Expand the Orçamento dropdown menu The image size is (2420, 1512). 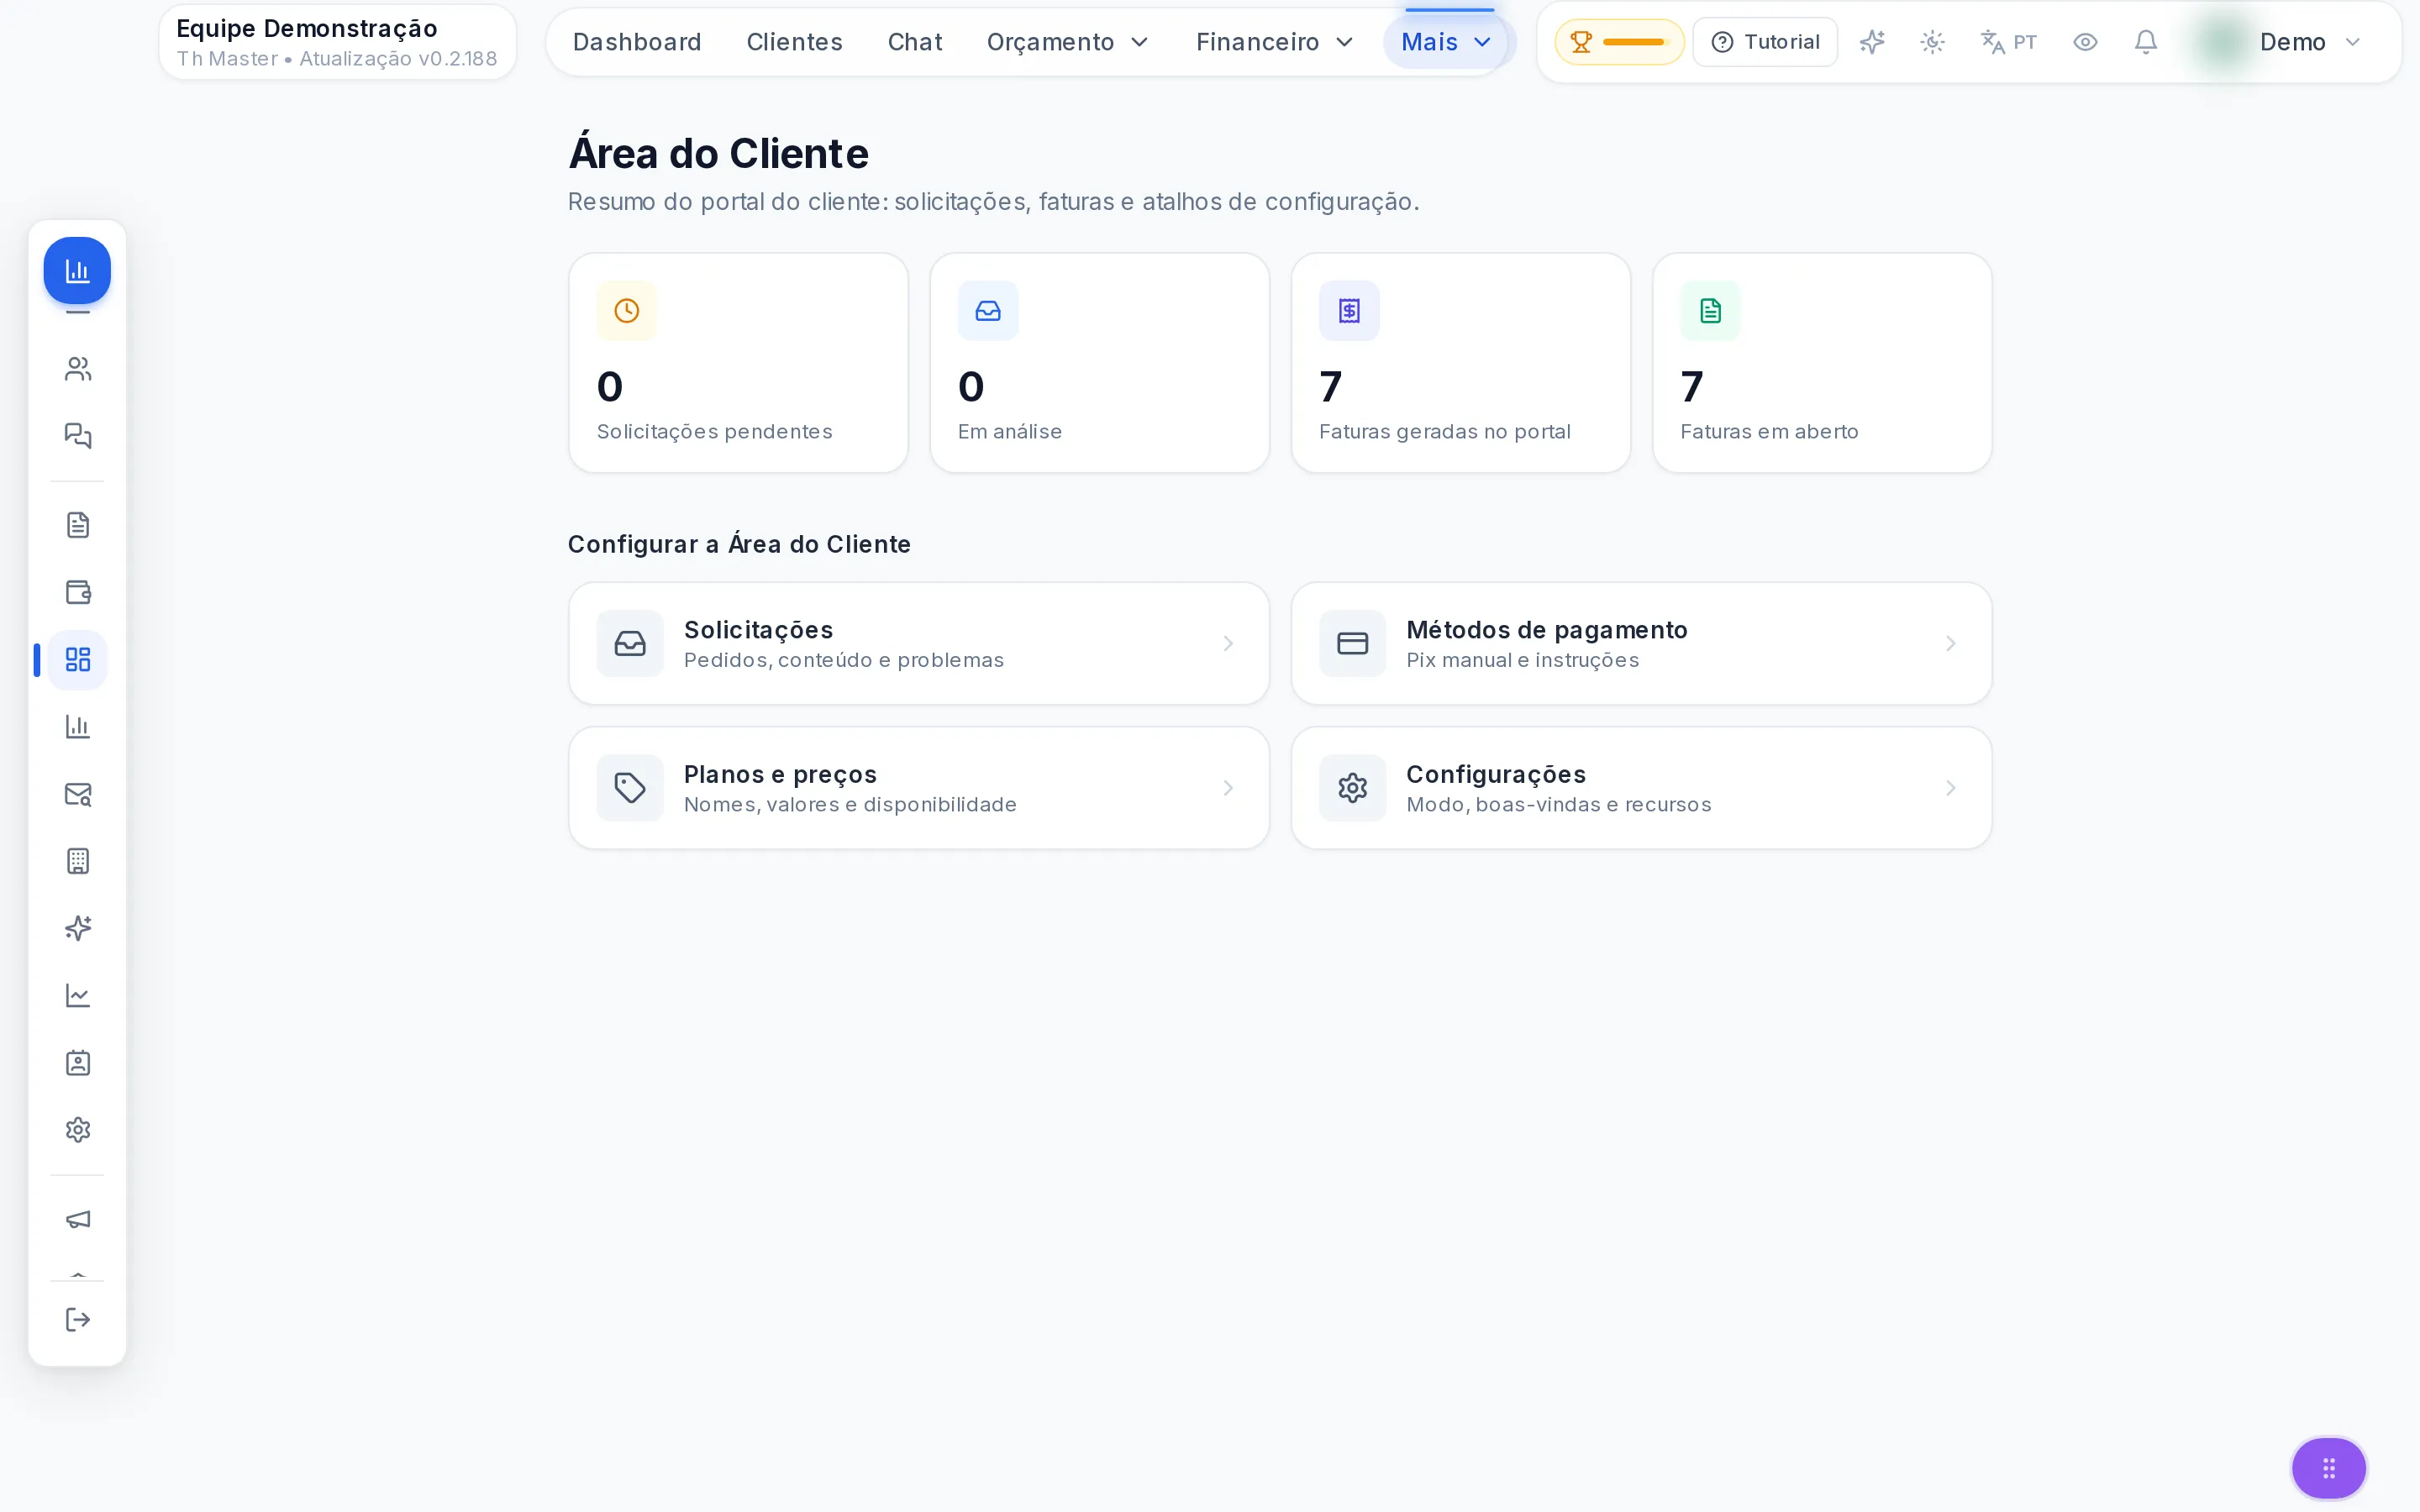[1068, 42]
